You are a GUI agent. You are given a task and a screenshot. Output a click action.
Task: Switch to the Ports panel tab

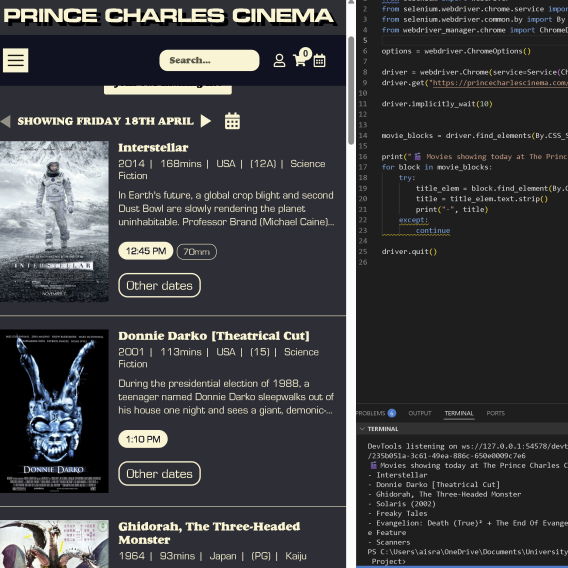[496, 413]
